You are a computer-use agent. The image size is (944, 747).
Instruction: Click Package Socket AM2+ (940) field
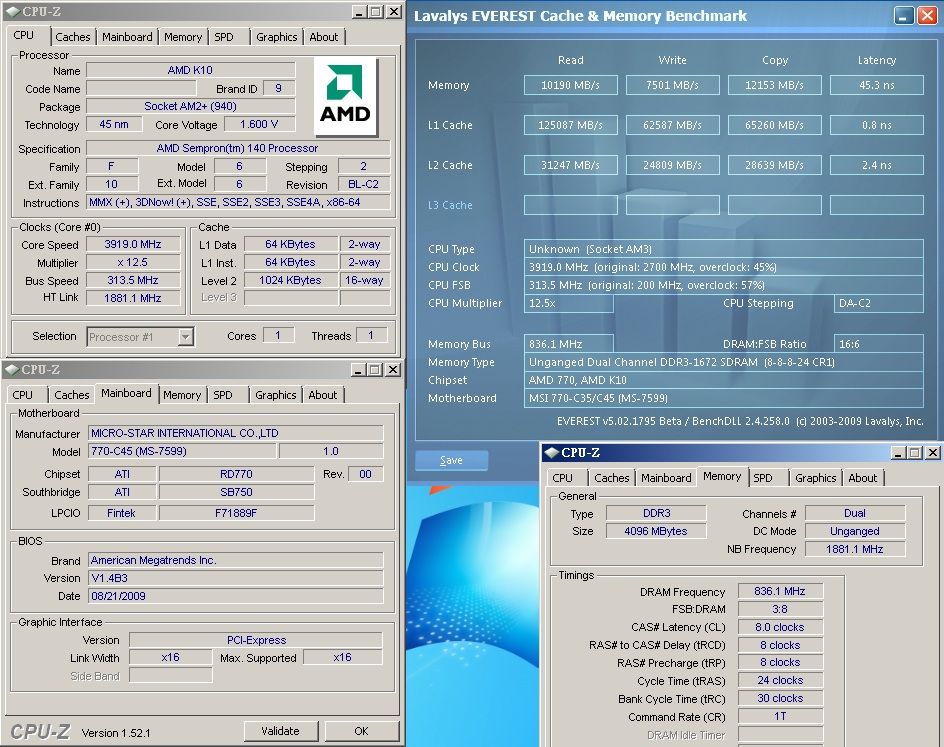(191, 107)
